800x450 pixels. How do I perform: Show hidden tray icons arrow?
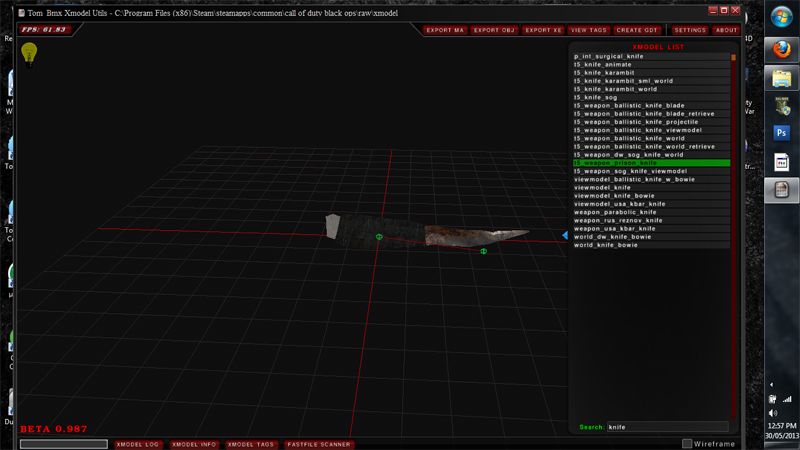coord(771,385)
